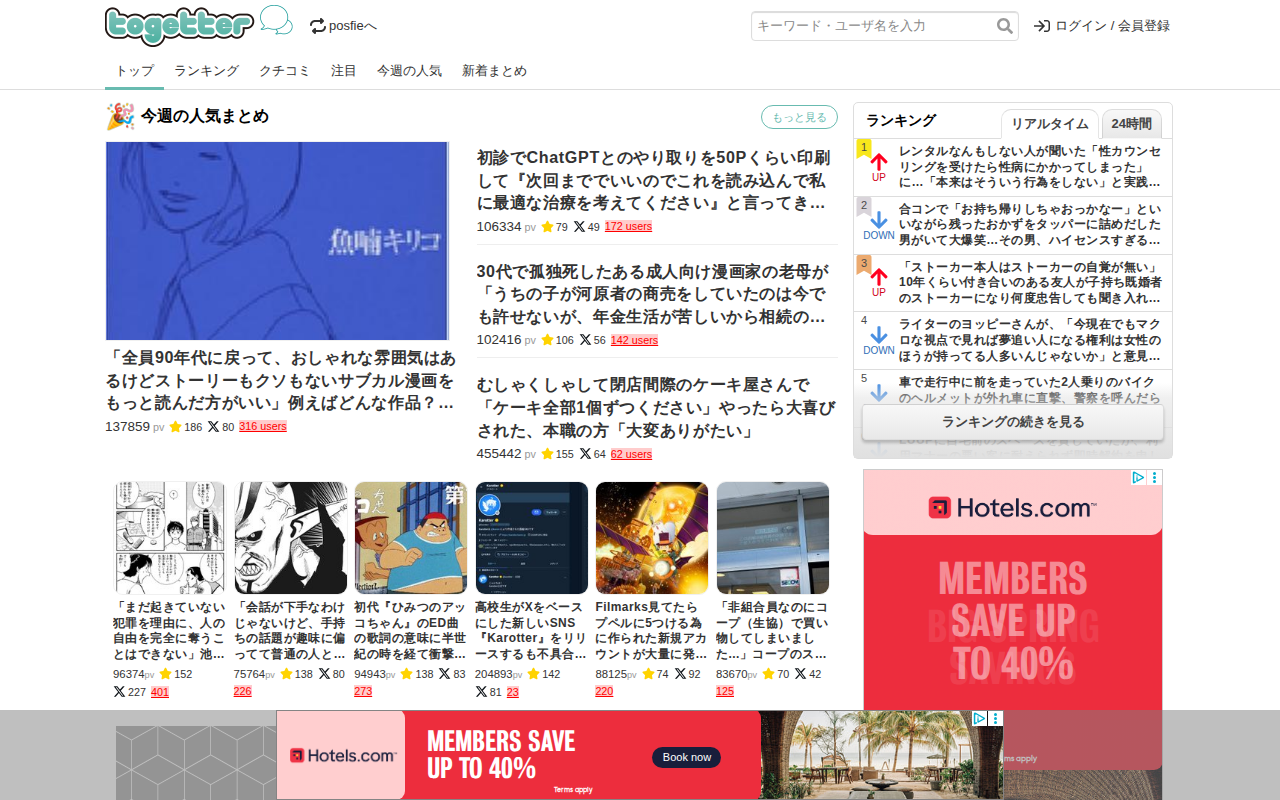Click the star icon beside 74

click(x=647, y=674)
